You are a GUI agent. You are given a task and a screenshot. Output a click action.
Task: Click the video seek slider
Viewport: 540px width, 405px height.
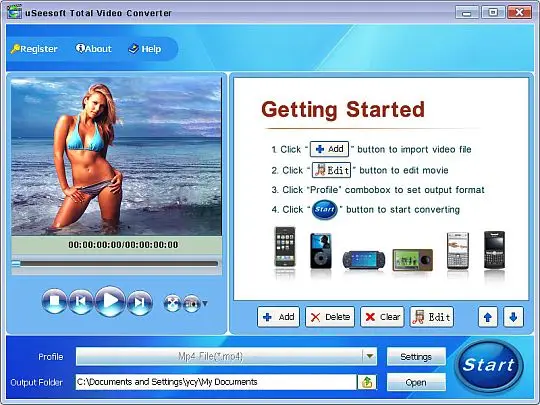click(x=115, y=264)
